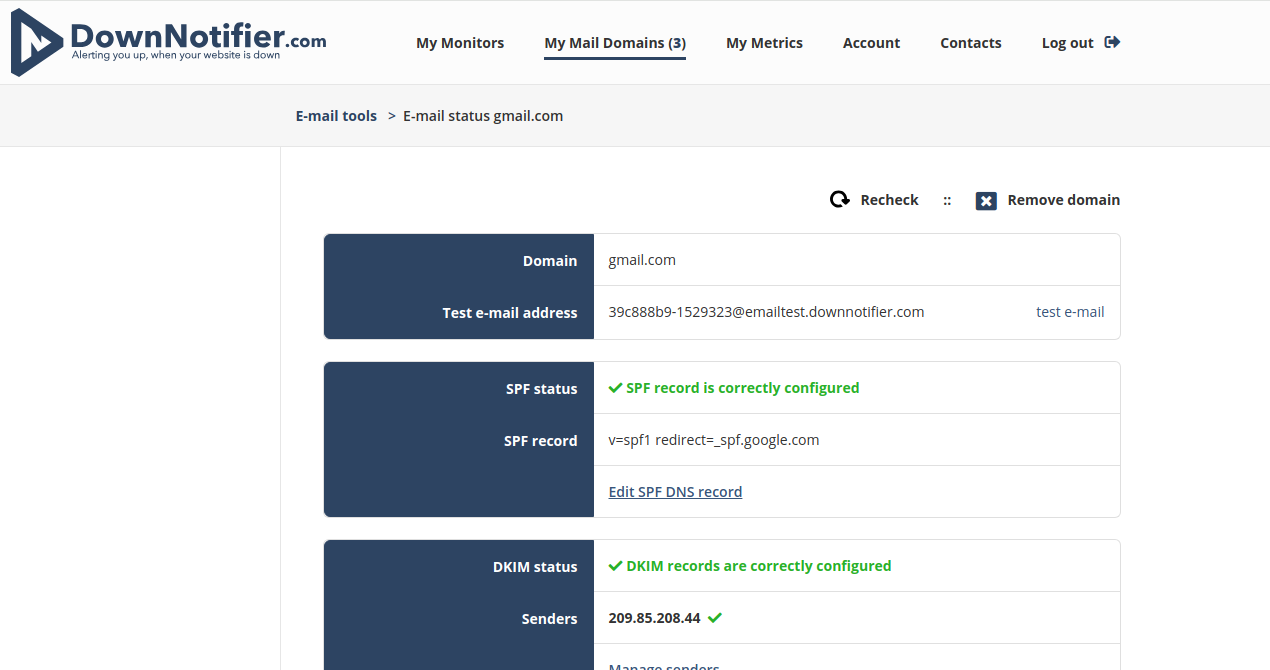Click the Manage senders link
This screenshot has width=1270, height=670.
click(664, 667)
